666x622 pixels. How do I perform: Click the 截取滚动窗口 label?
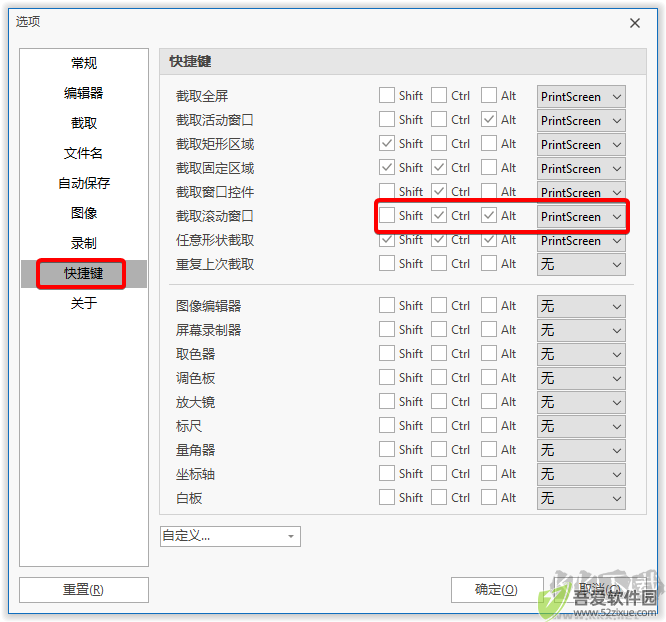[214, 216]
